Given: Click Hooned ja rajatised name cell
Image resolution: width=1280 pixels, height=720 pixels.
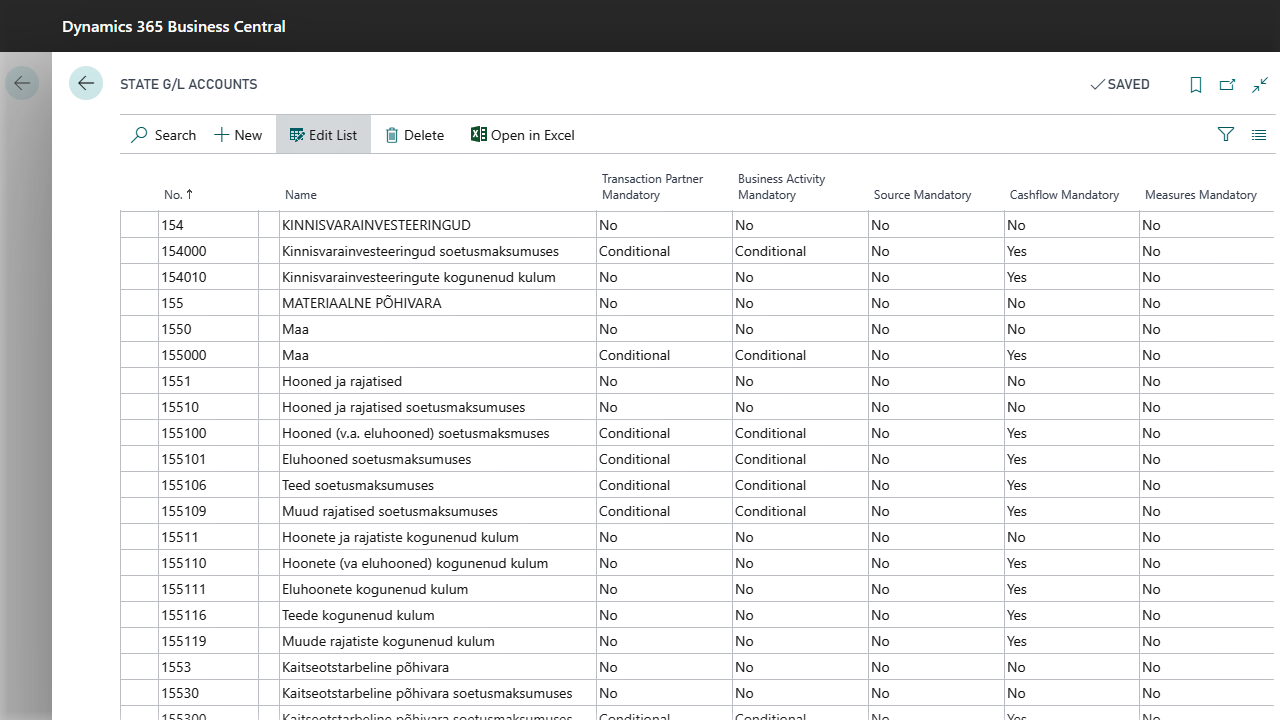Looking at the screenshot, I should tap(436, 381).
